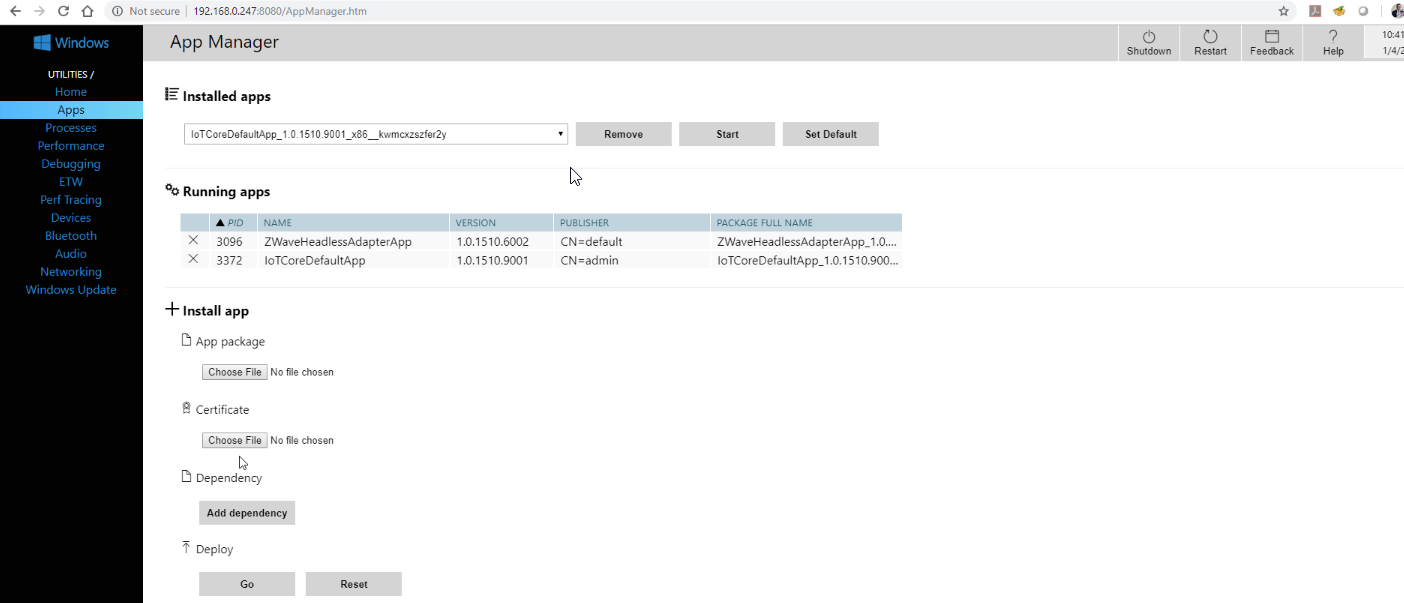
Task: Click the browser address bar URL
Action: (280, 11)
